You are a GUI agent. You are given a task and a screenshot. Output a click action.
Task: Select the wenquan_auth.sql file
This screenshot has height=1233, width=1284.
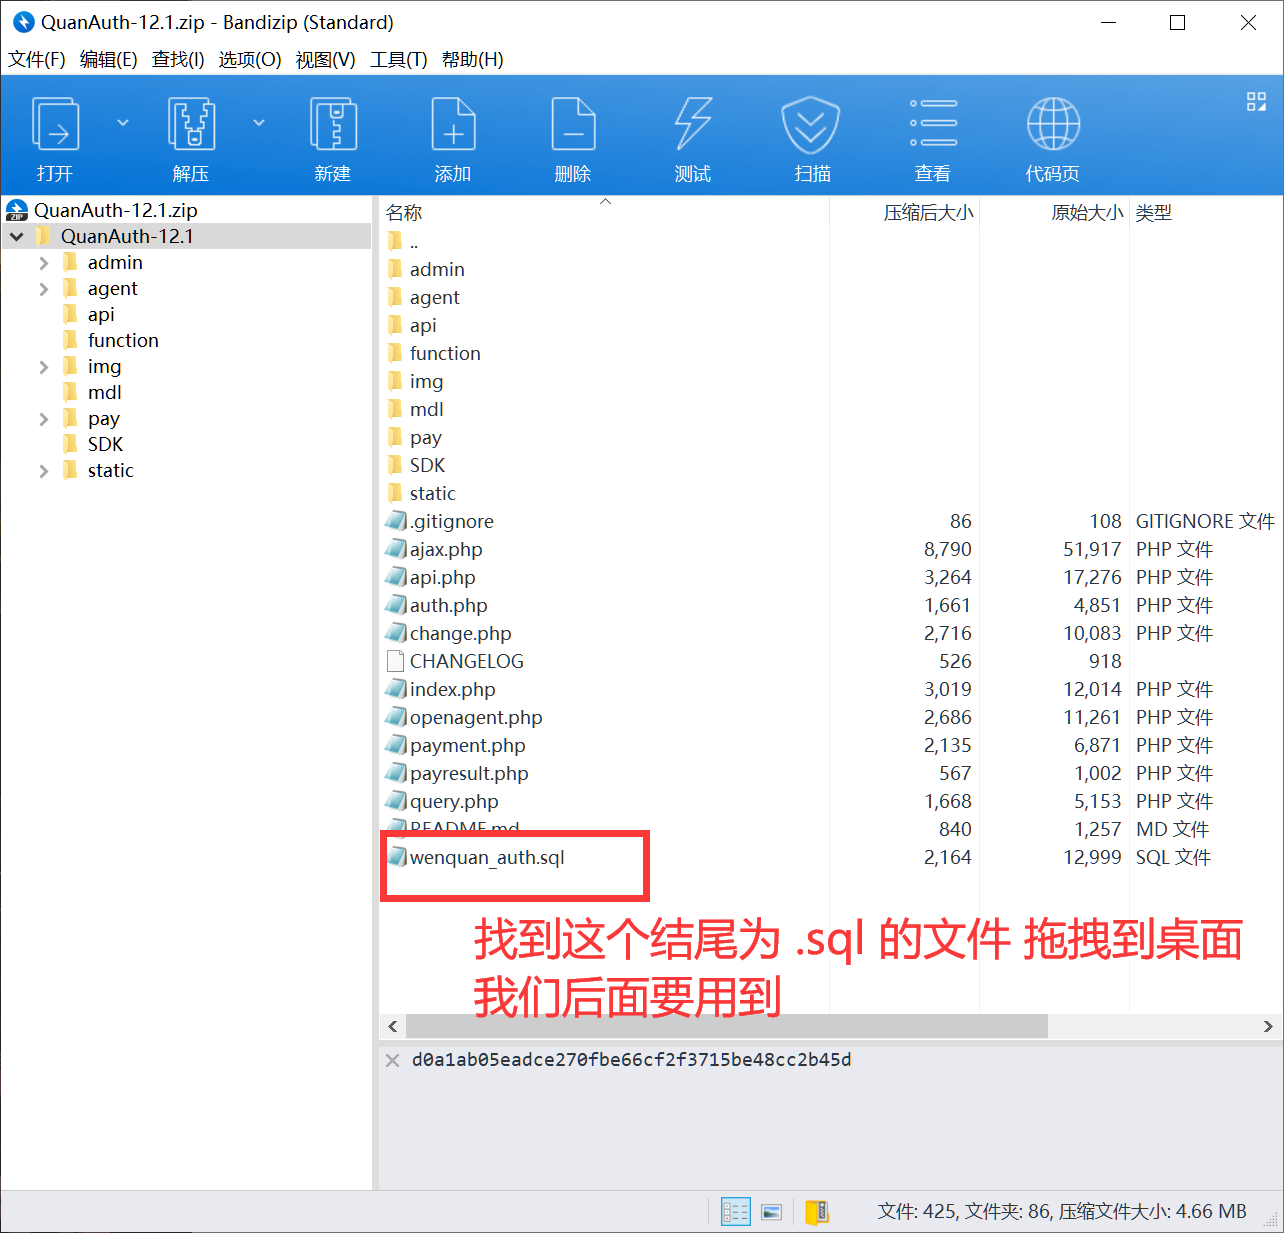click(487, 857)
